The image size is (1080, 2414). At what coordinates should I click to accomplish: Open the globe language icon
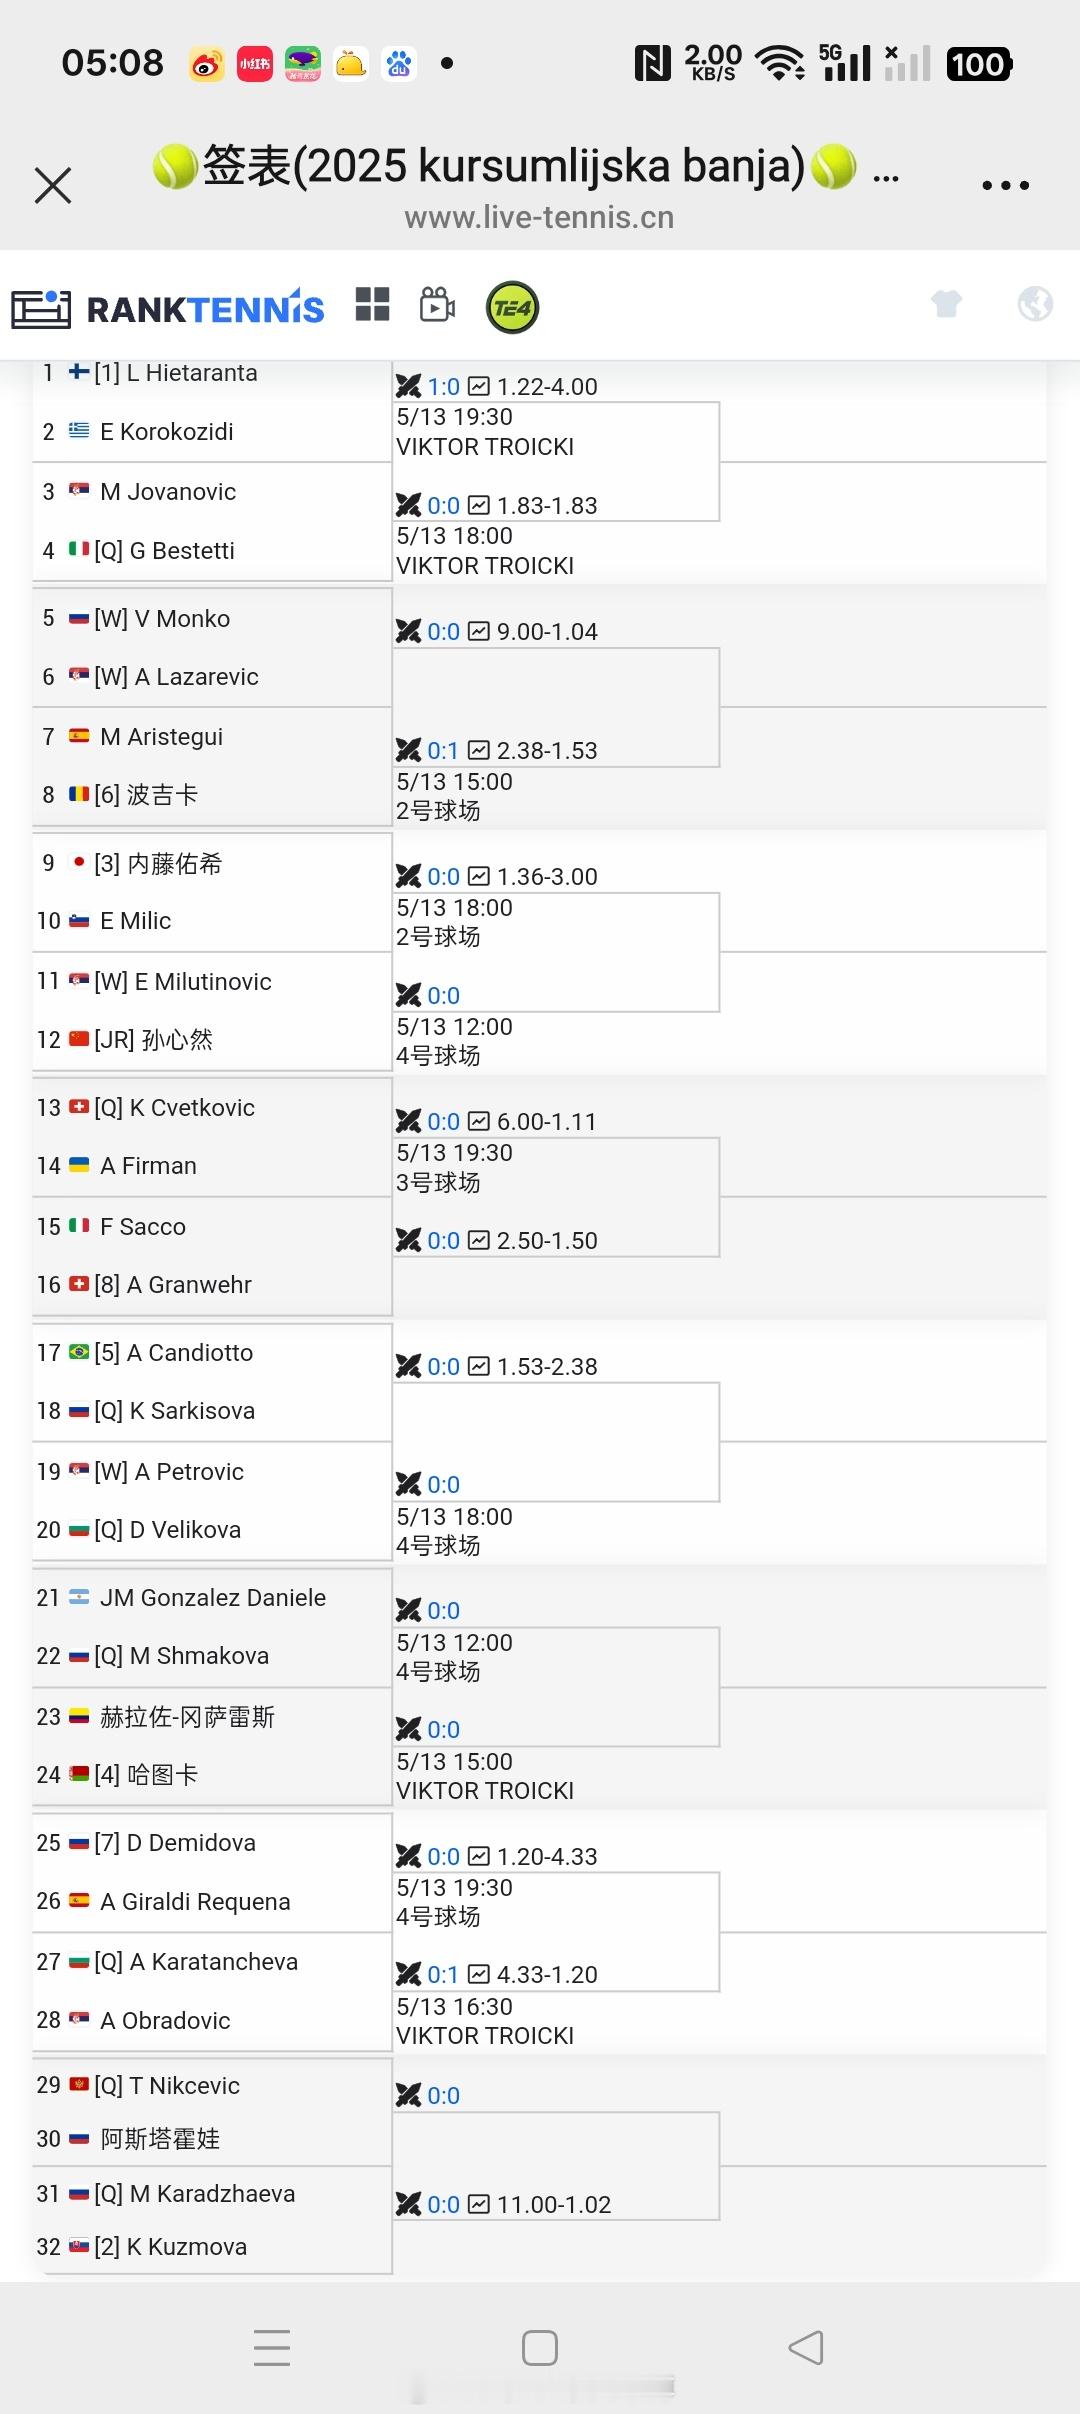(1035, 303)
